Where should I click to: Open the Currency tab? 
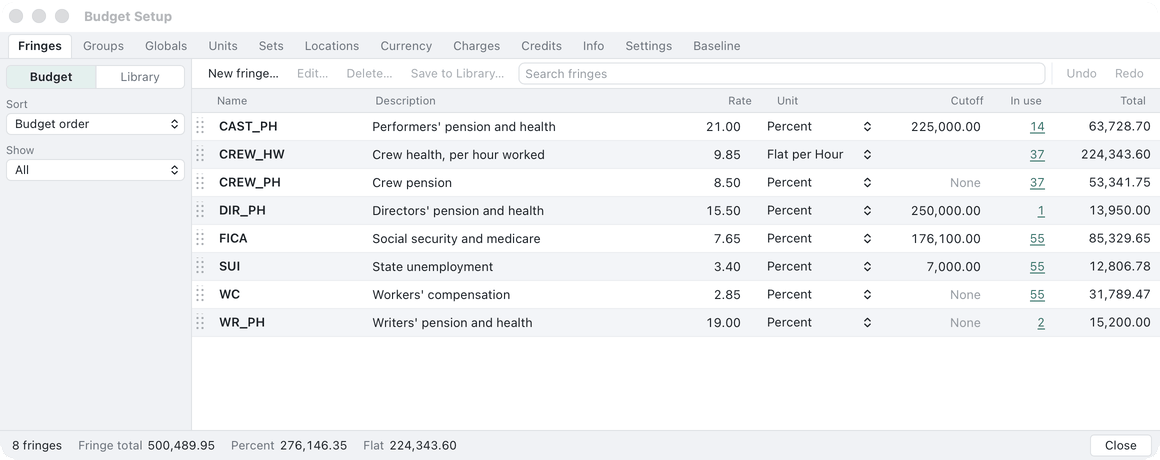click(406, 46)
